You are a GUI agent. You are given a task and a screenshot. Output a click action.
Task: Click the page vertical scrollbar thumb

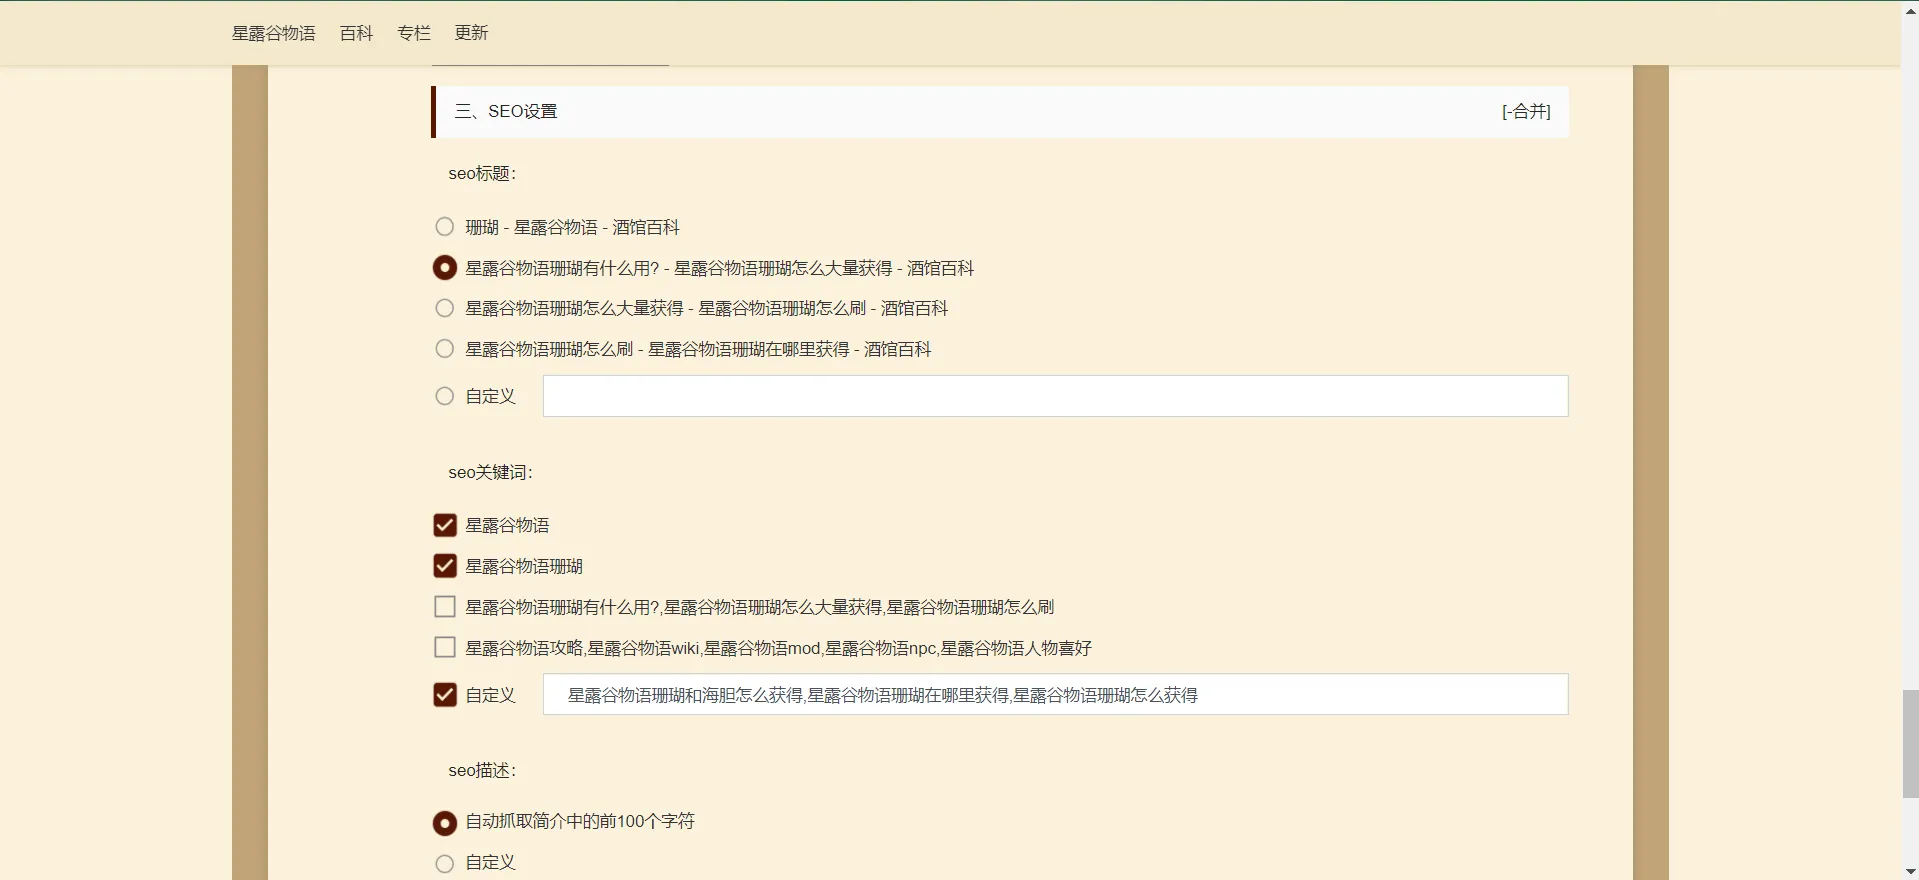tap(1910, 743)
